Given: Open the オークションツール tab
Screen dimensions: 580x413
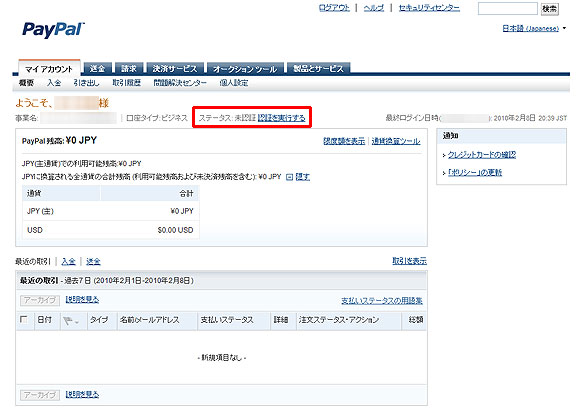Looking at the screenshot, I should coord(245,69).
